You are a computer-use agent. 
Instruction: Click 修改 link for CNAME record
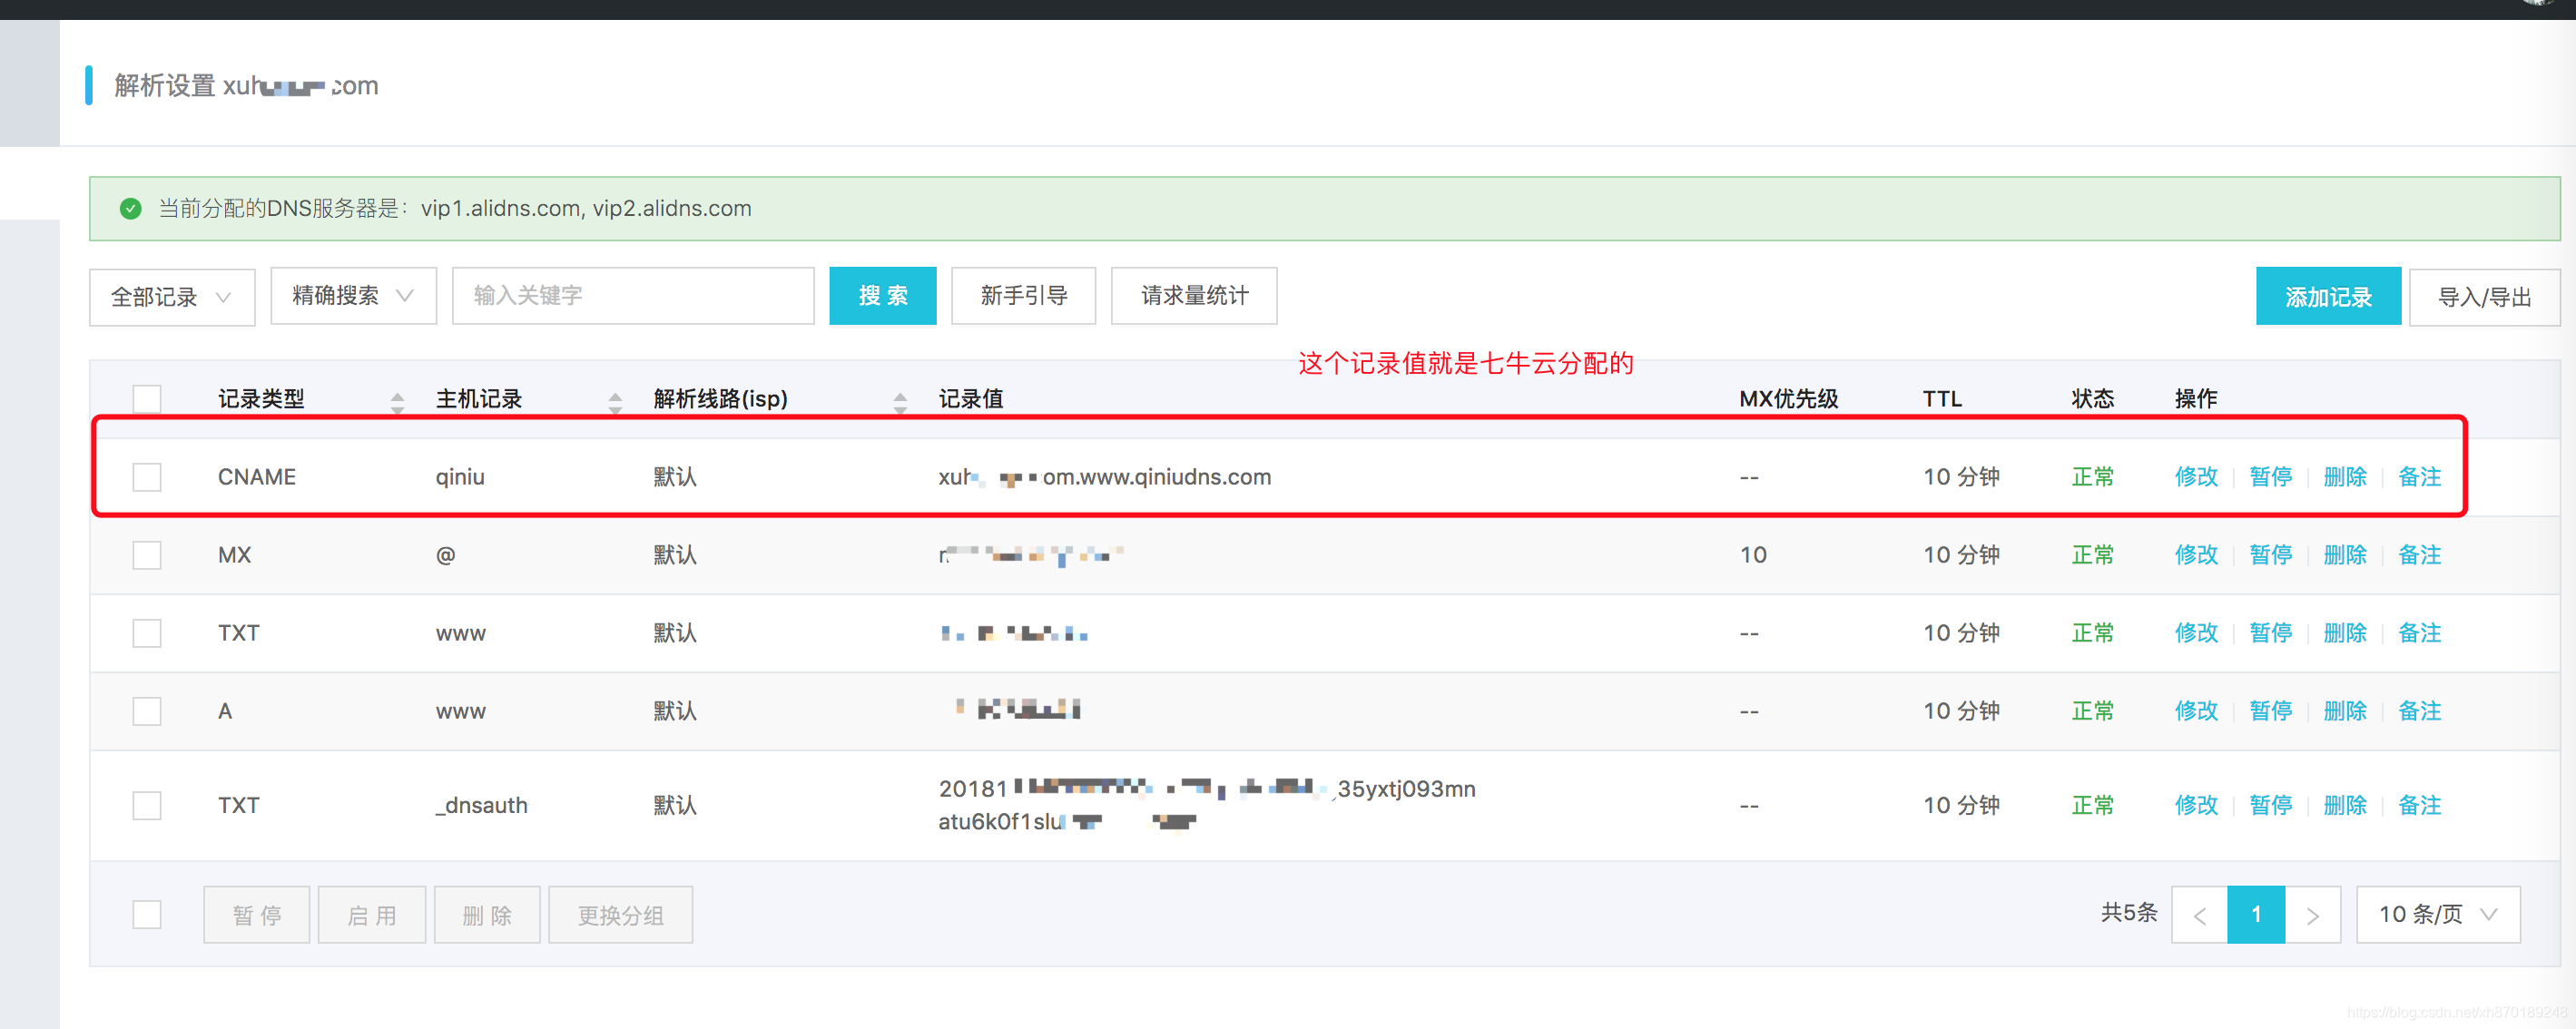click(x=2195, y=477)
